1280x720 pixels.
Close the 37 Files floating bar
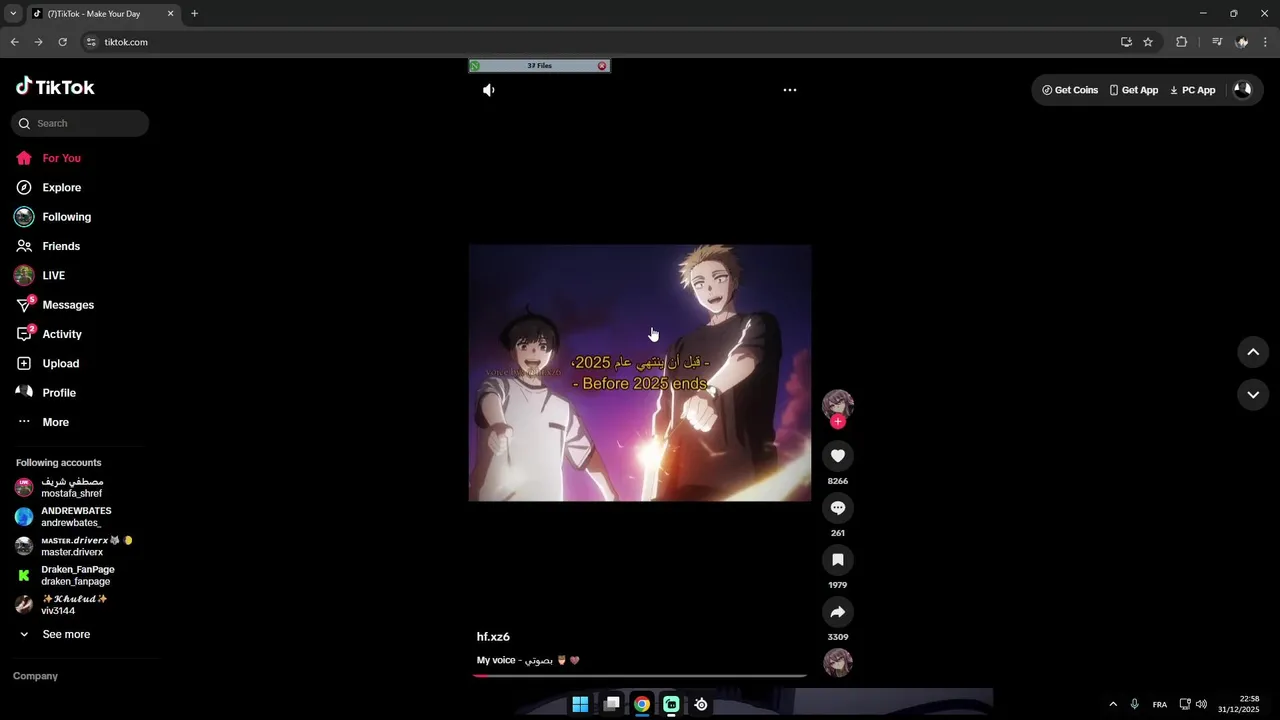click(x=602, y=66)
